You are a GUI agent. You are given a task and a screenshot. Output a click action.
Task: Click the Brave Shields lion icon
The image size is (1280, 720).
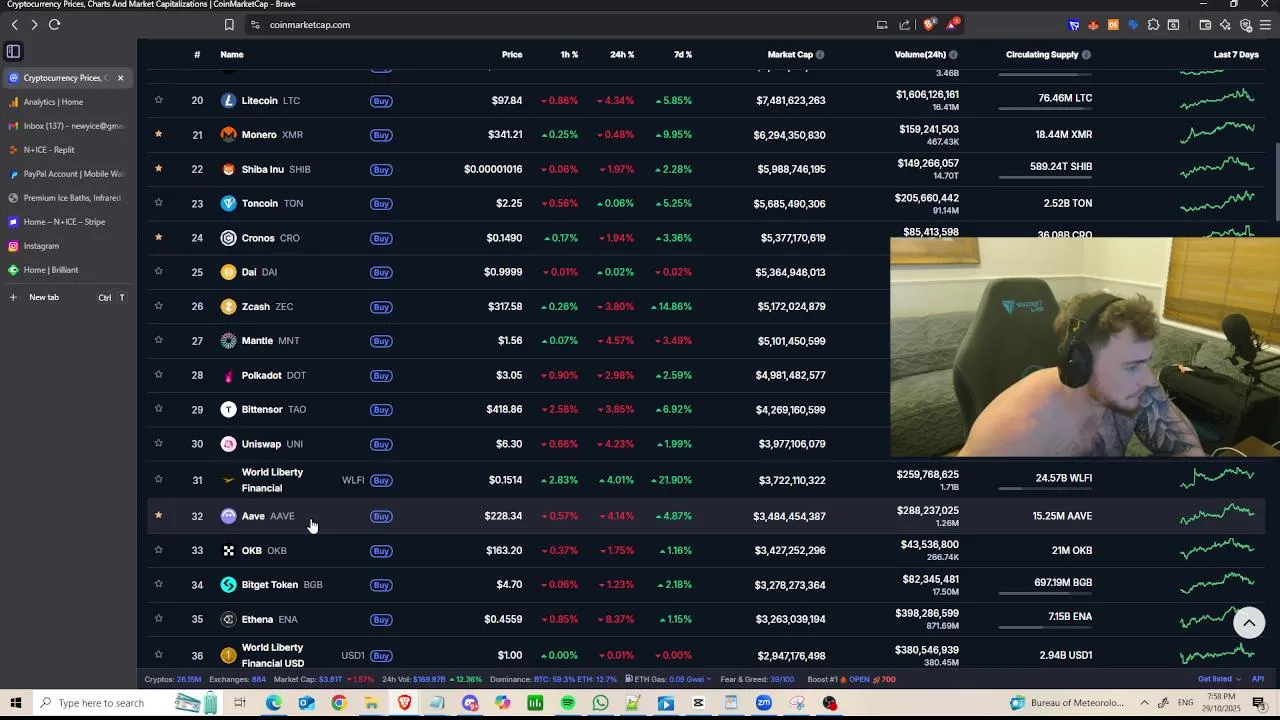tap(930, 24)
